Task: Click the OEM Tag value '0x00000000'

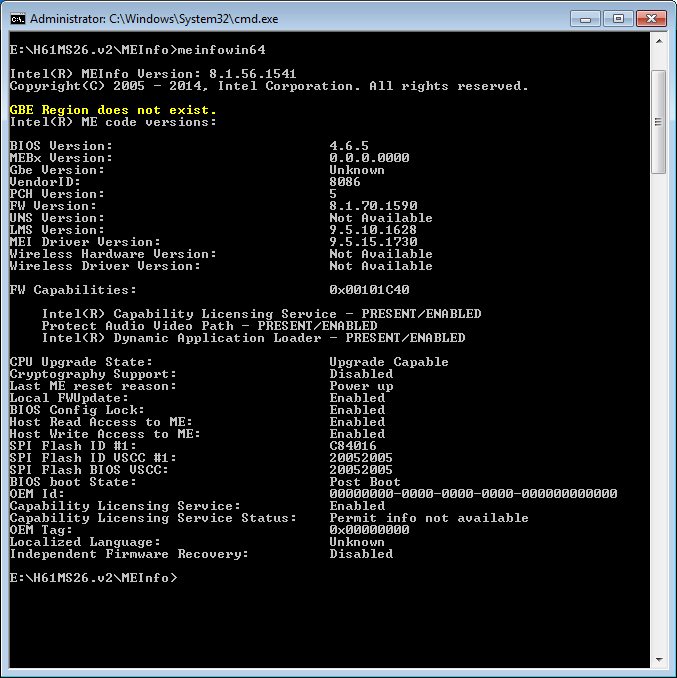Action: pyautogui.click(x=369, y=530)
